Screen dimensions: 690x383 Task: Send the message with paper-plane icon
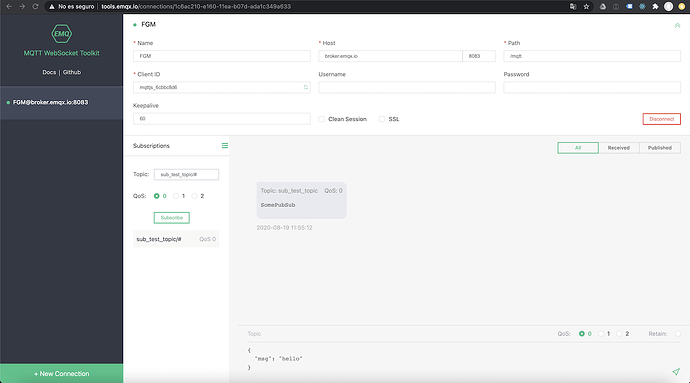tap(676, 372)
